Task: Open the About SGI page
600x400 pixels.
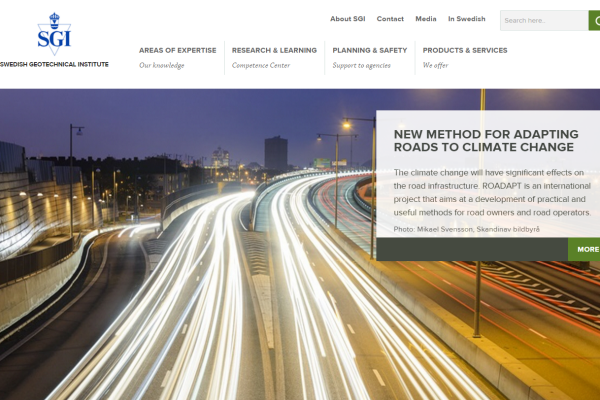Action: 347,19
